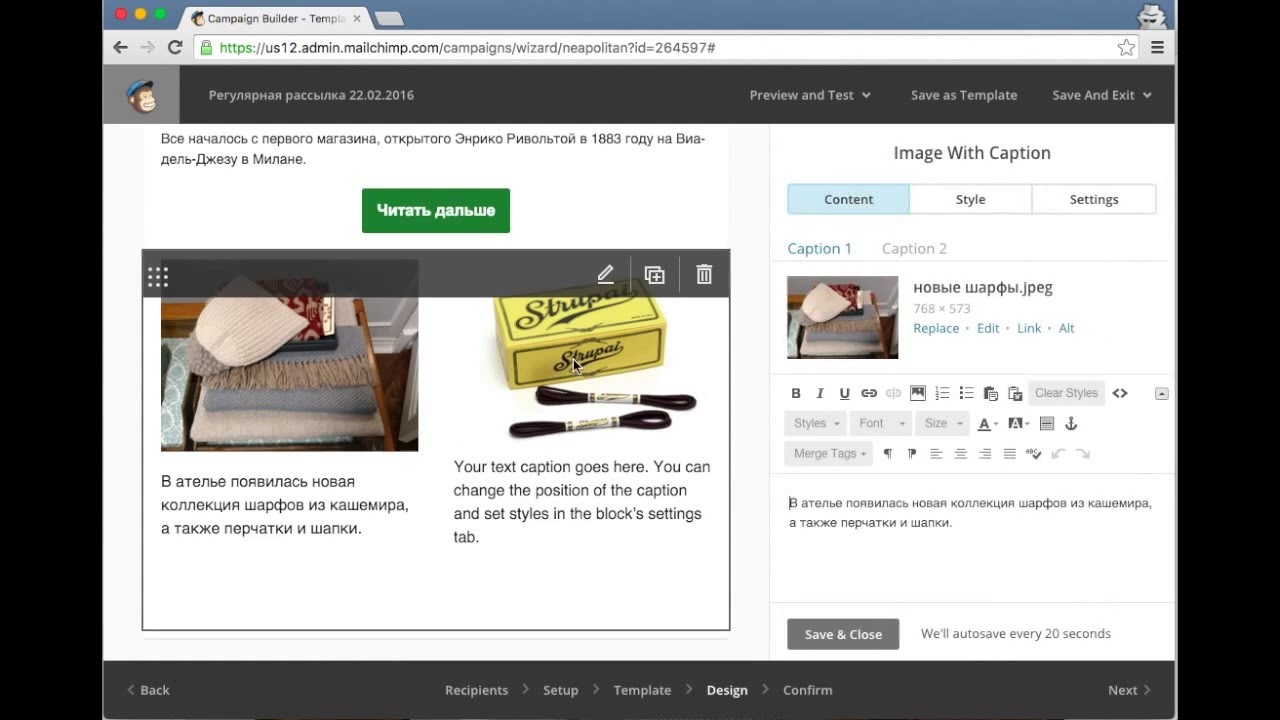Screen dimensions: 1280x720
Task: Click the unlink icon in the editor toolbar
Action: point(893,393)
